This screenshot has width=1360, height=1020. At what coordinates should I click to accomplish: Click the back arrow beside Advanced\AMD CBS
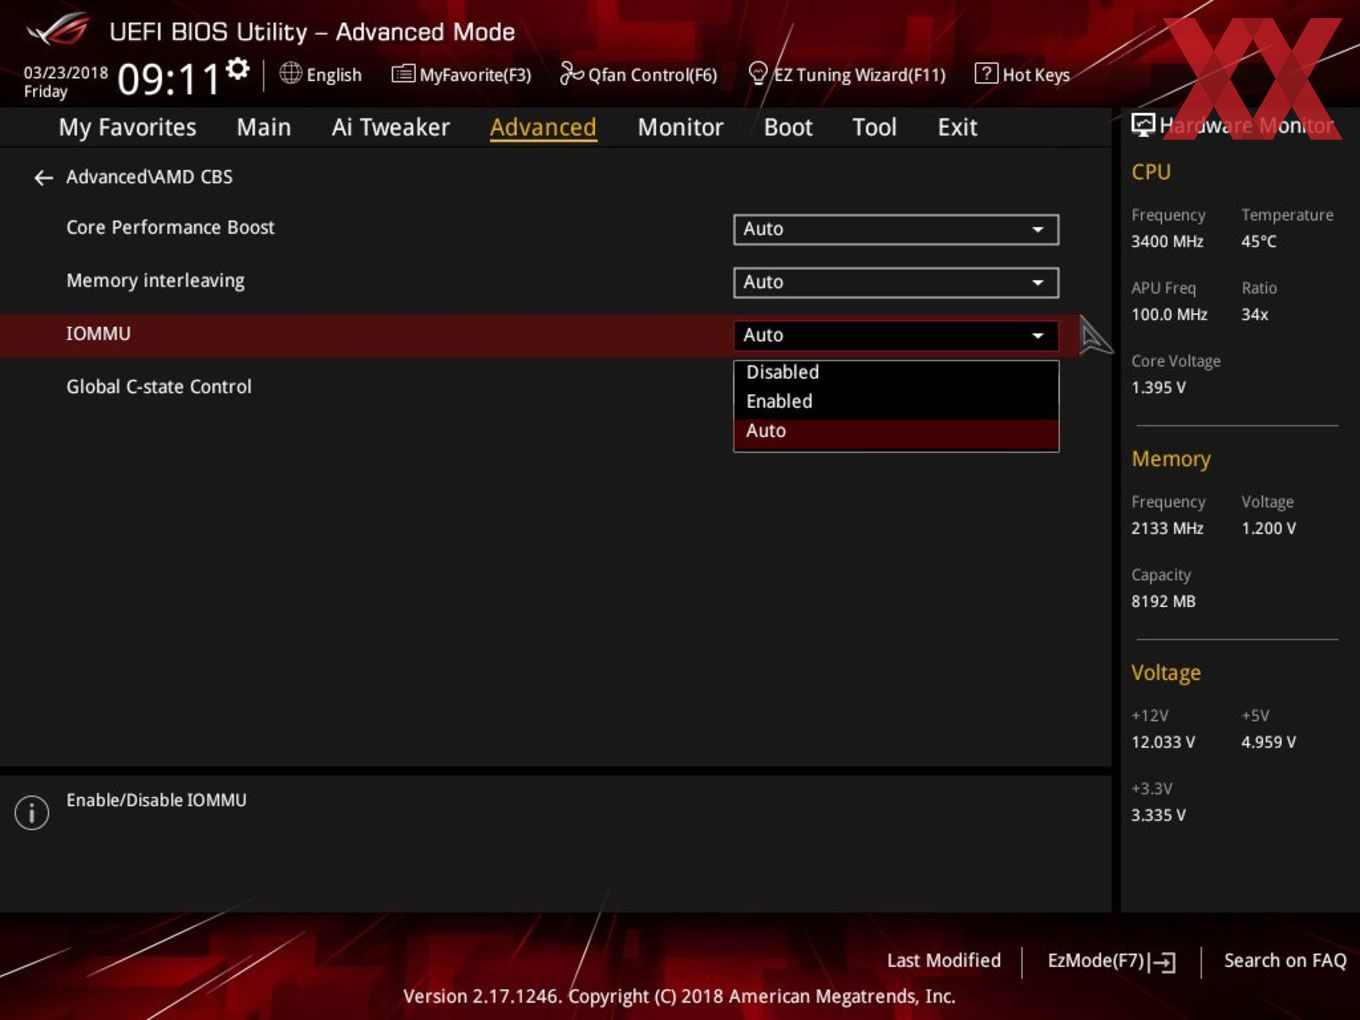click(43, 178)
